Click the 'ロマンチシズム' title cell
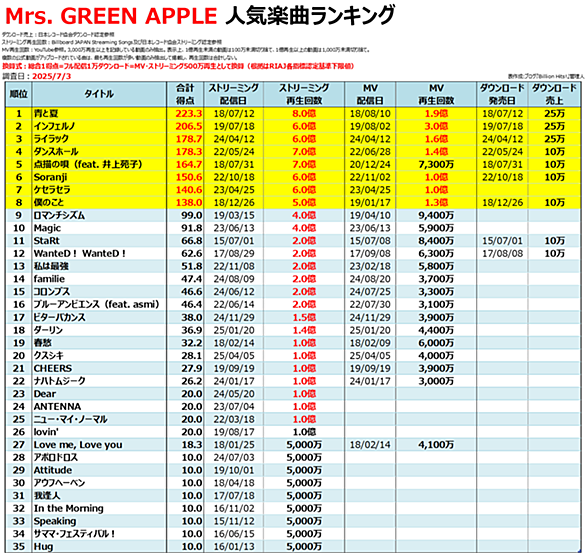Screen dimensions: 586x553 99,215
